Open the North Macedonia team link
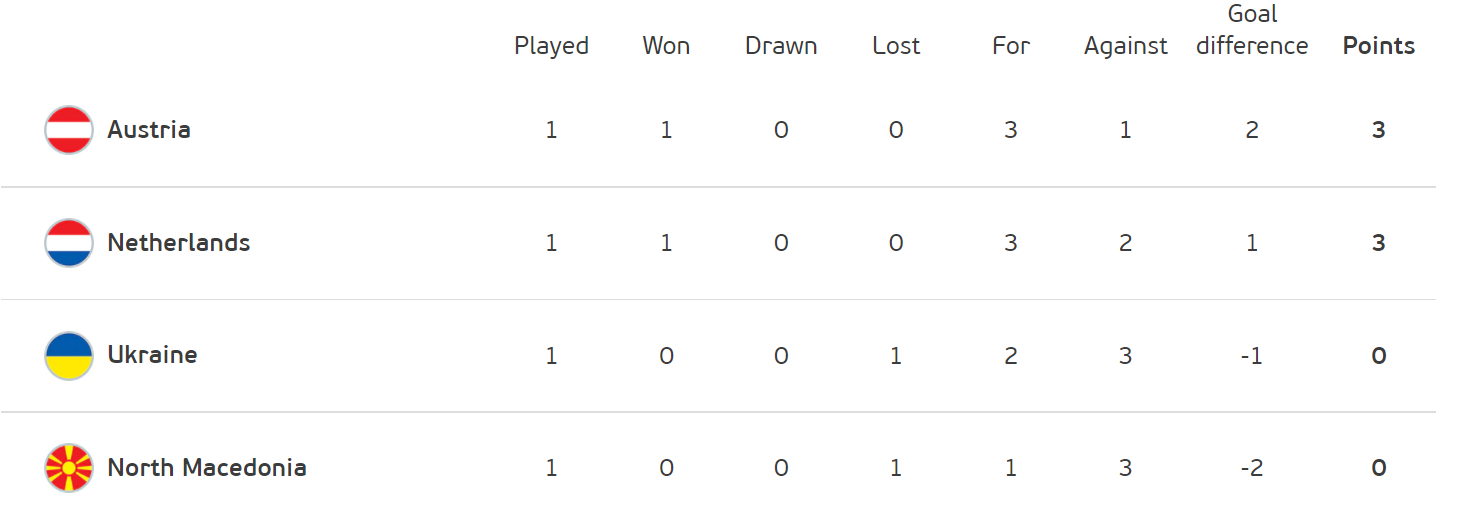 (207, 468)
